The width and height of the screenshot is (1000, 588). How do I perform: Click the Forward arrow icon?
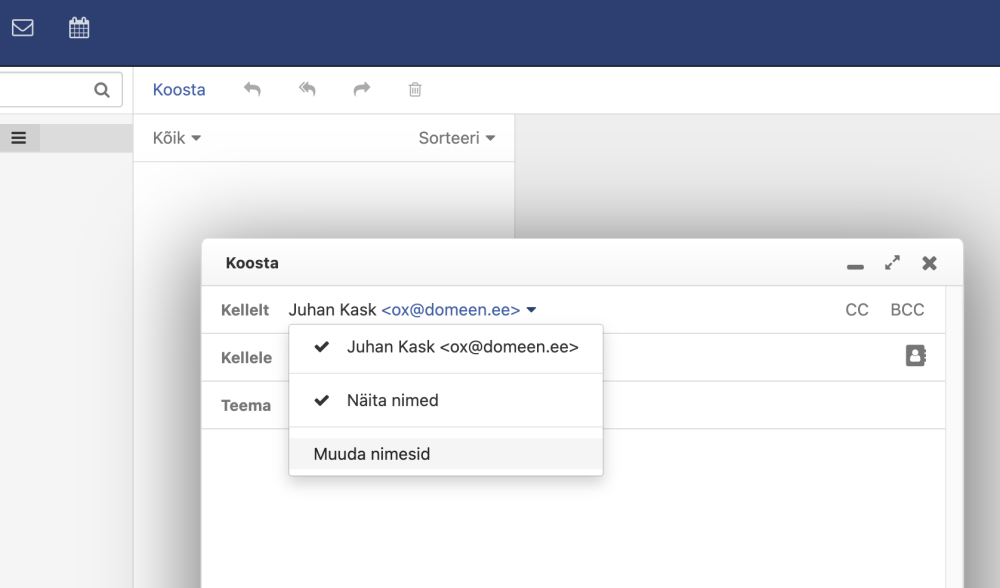(x=362, y=90)
